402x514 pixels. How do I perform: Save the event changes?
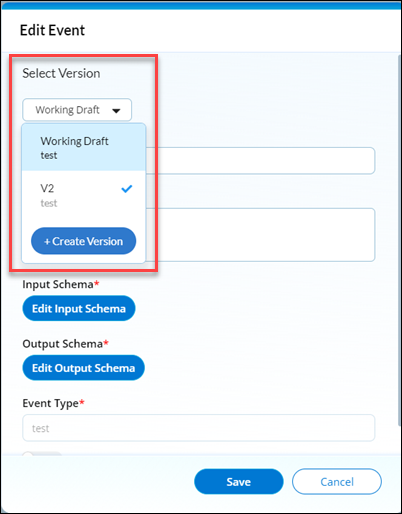(239, 482)
